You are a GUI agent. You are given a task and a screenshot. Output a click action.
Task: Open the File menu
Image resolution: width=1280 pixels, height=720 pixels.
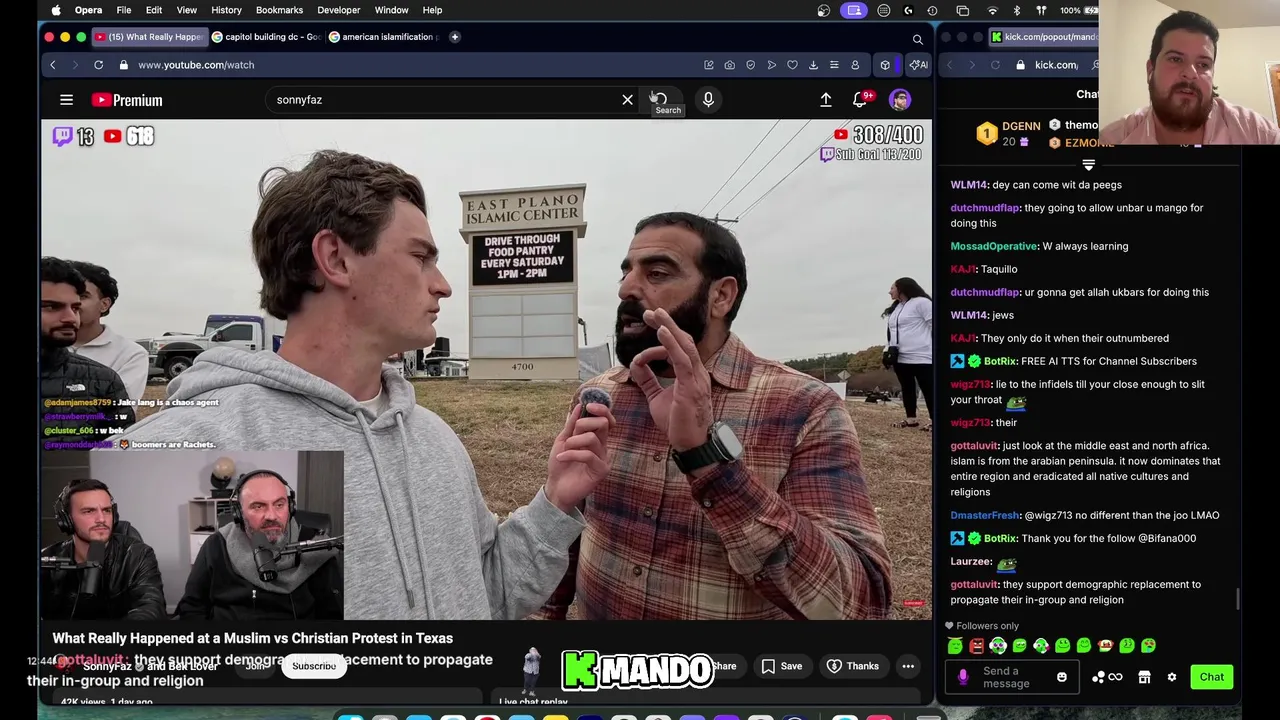(124, 10)
